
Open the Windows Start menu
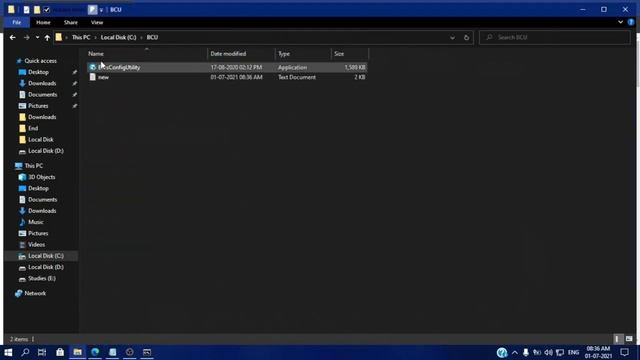(8, 352)
